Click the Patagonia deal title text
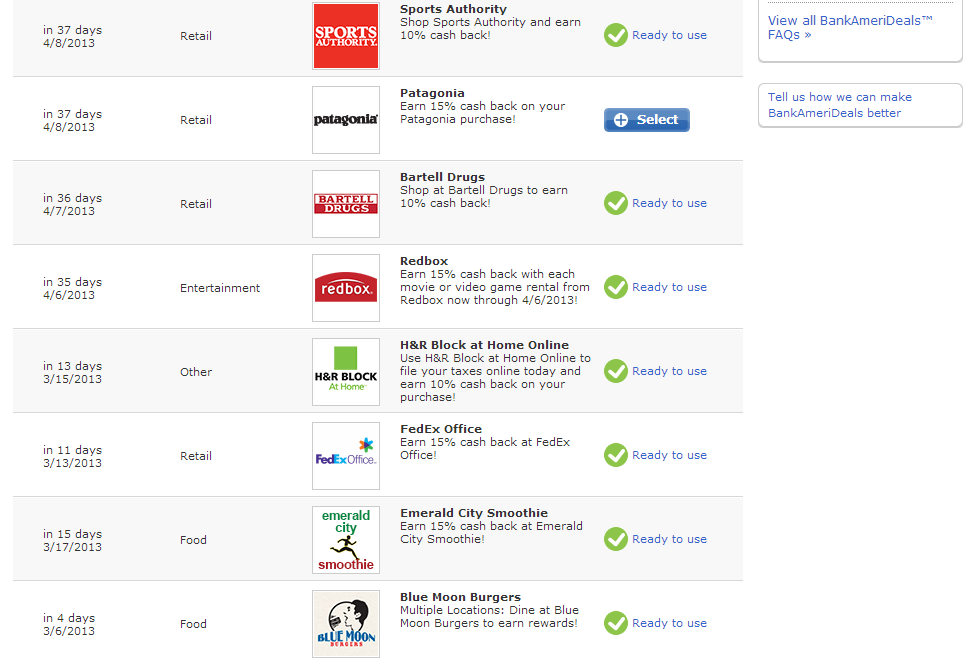Screen dimensions: 977x659 tap(432, 93)
